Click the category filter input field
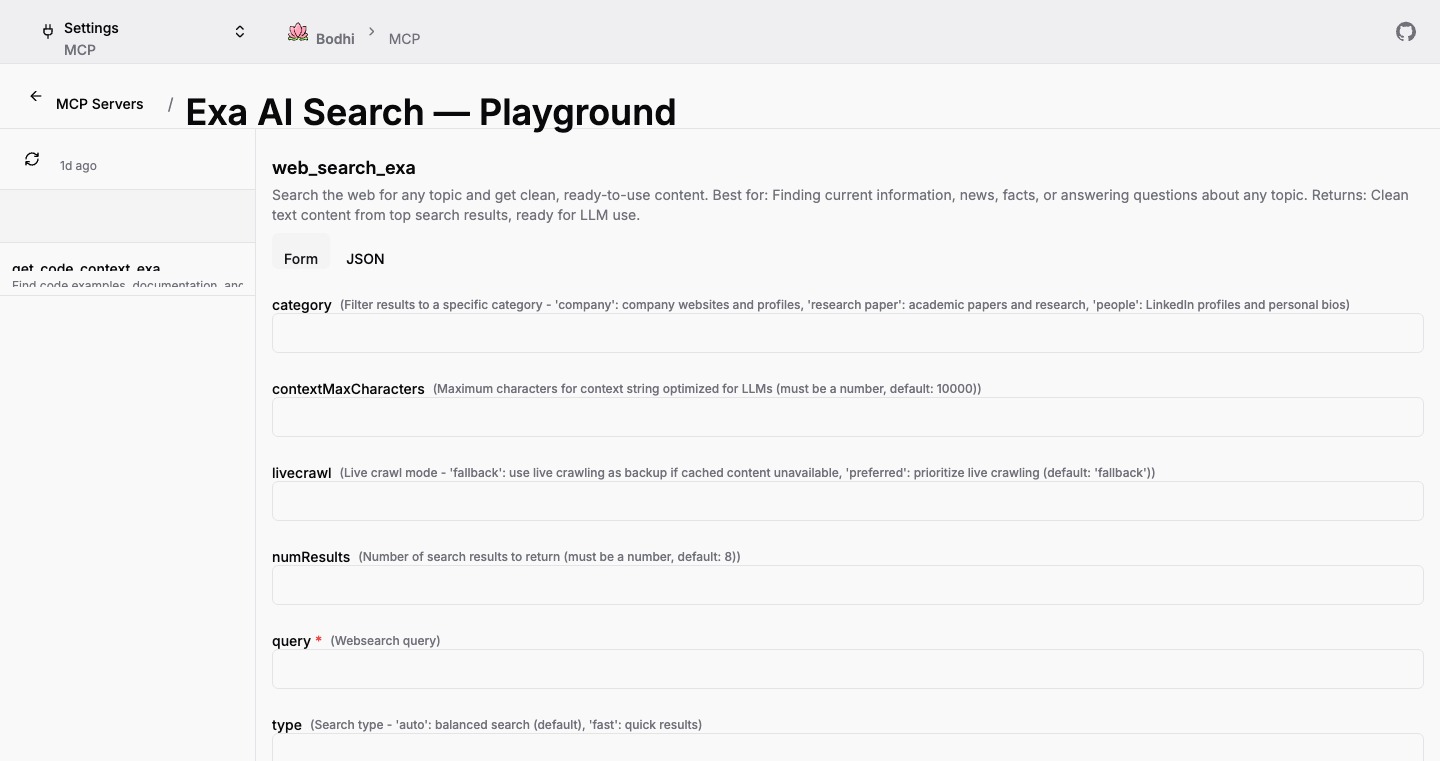Viewport: 1440px width, 761px height. [x=847, y=333]
